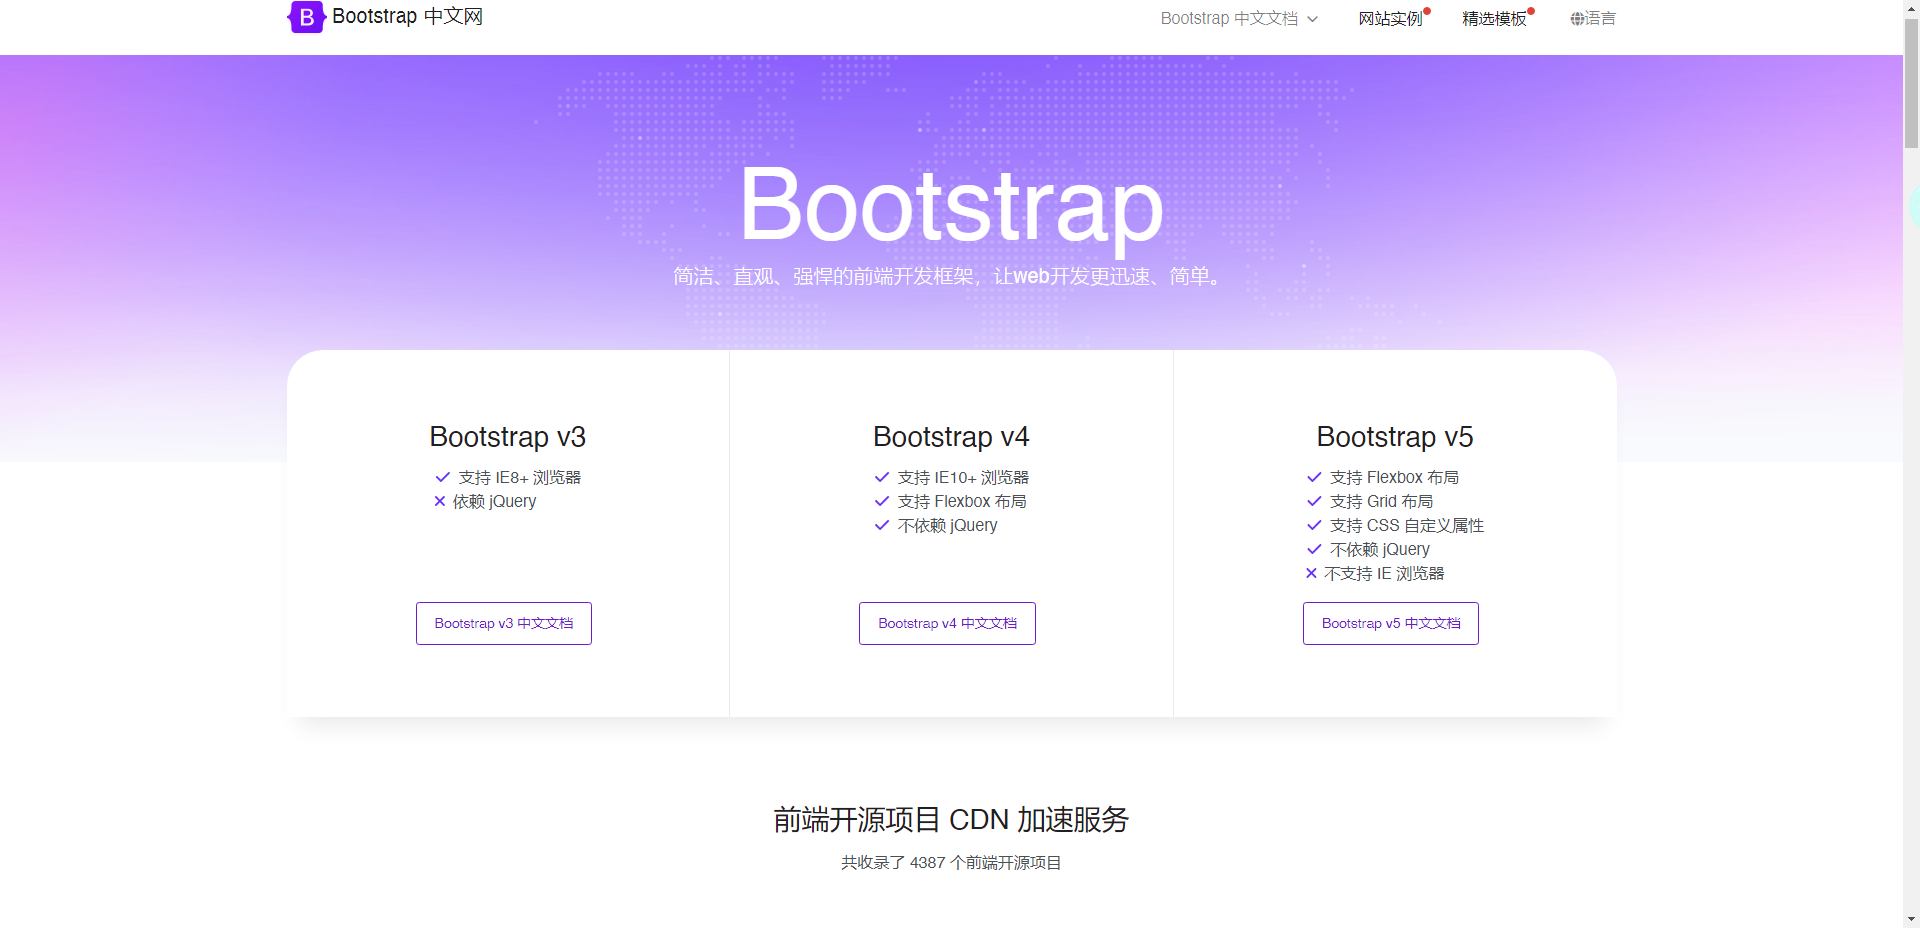Click the text 不支持 IE 浏览器
The width and height of the screenshot is (1920, 928).
click(x=1384, y=573)
